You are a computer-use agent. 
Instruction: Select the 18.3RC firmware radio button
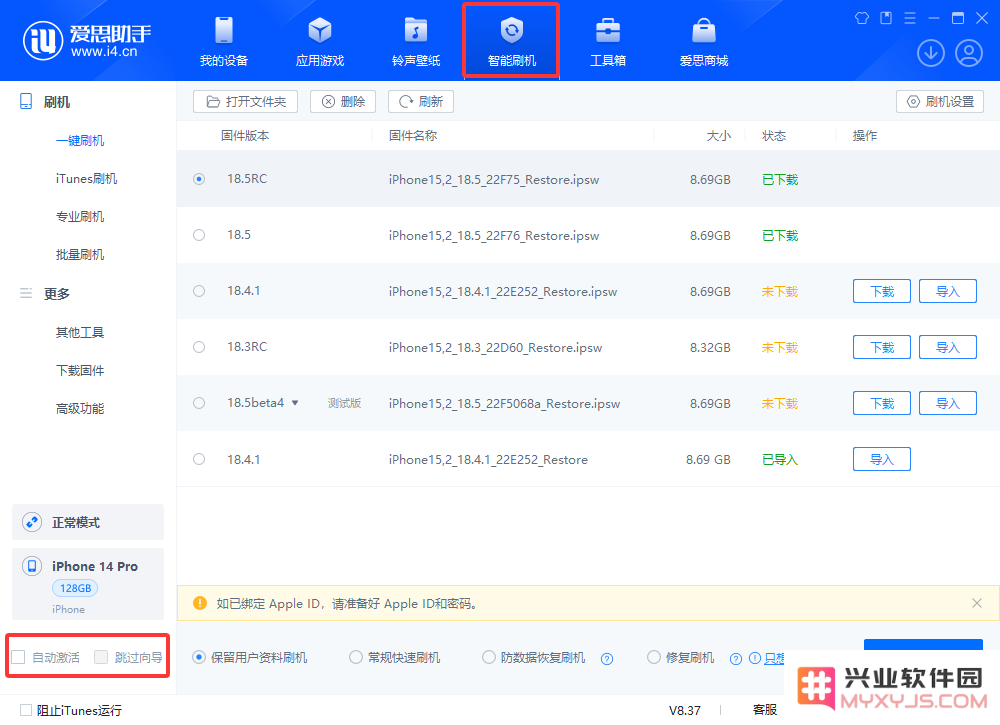199,347
